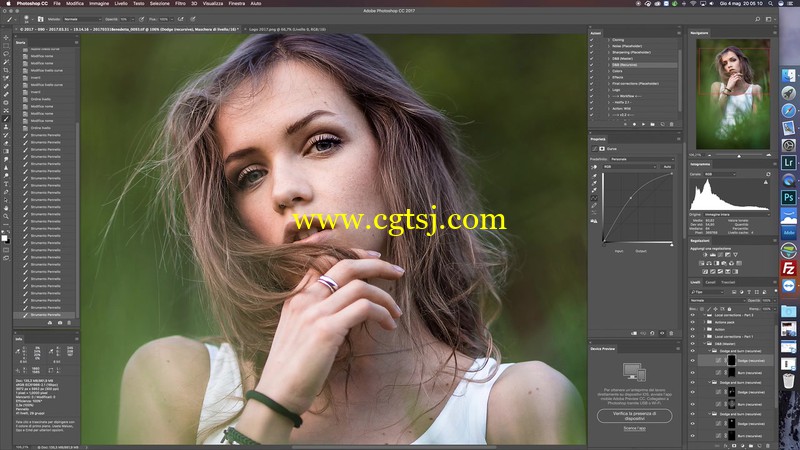The width and height of the screenshot is (800, 450).
Task: Open the Filtro menu
Action: tap(180, 3)
